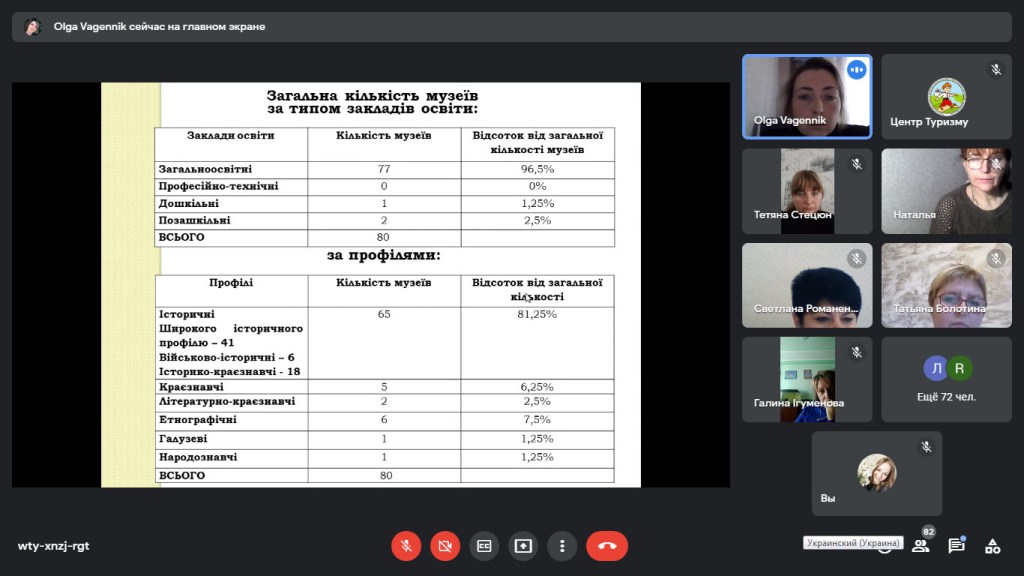
Task: Select the Центр Туризму participant tile
Action: [x=946, y=96]
